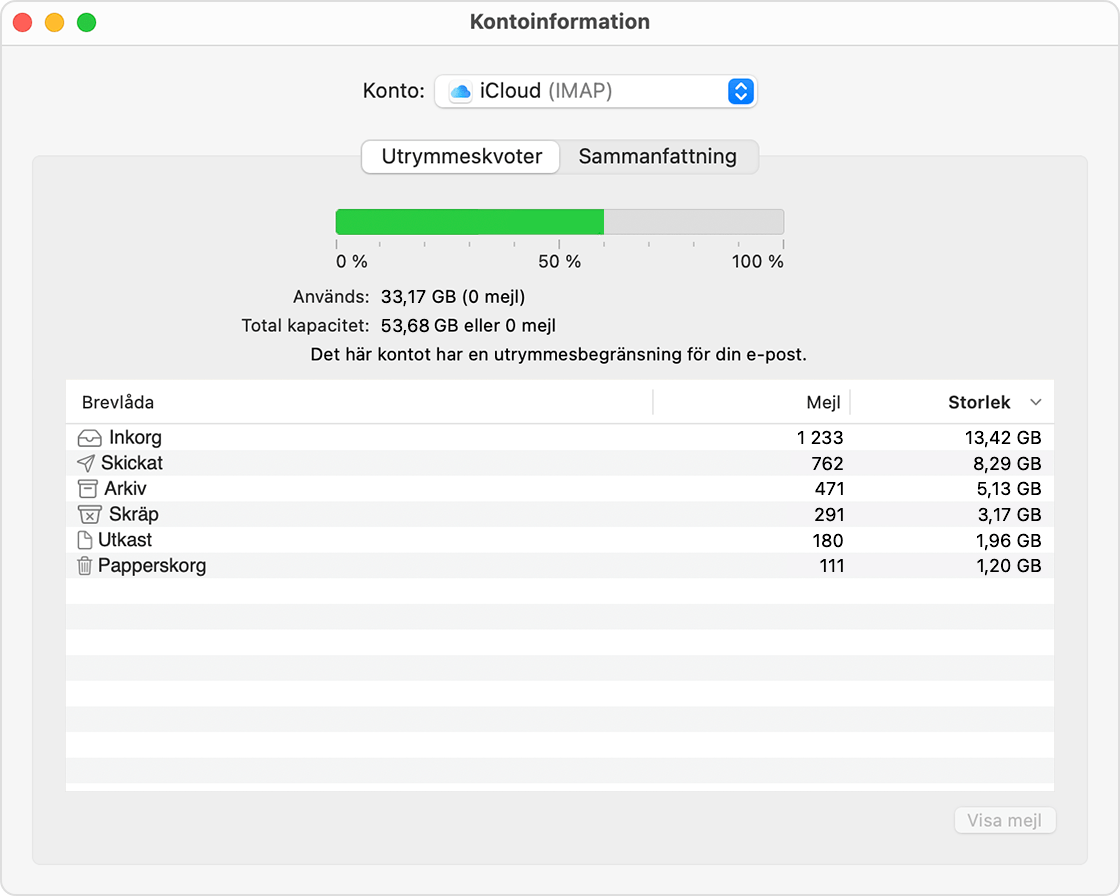Viewport: 1120px width, 896px height.
Task: Click the green storage usage bar
Action: [469, 222]
